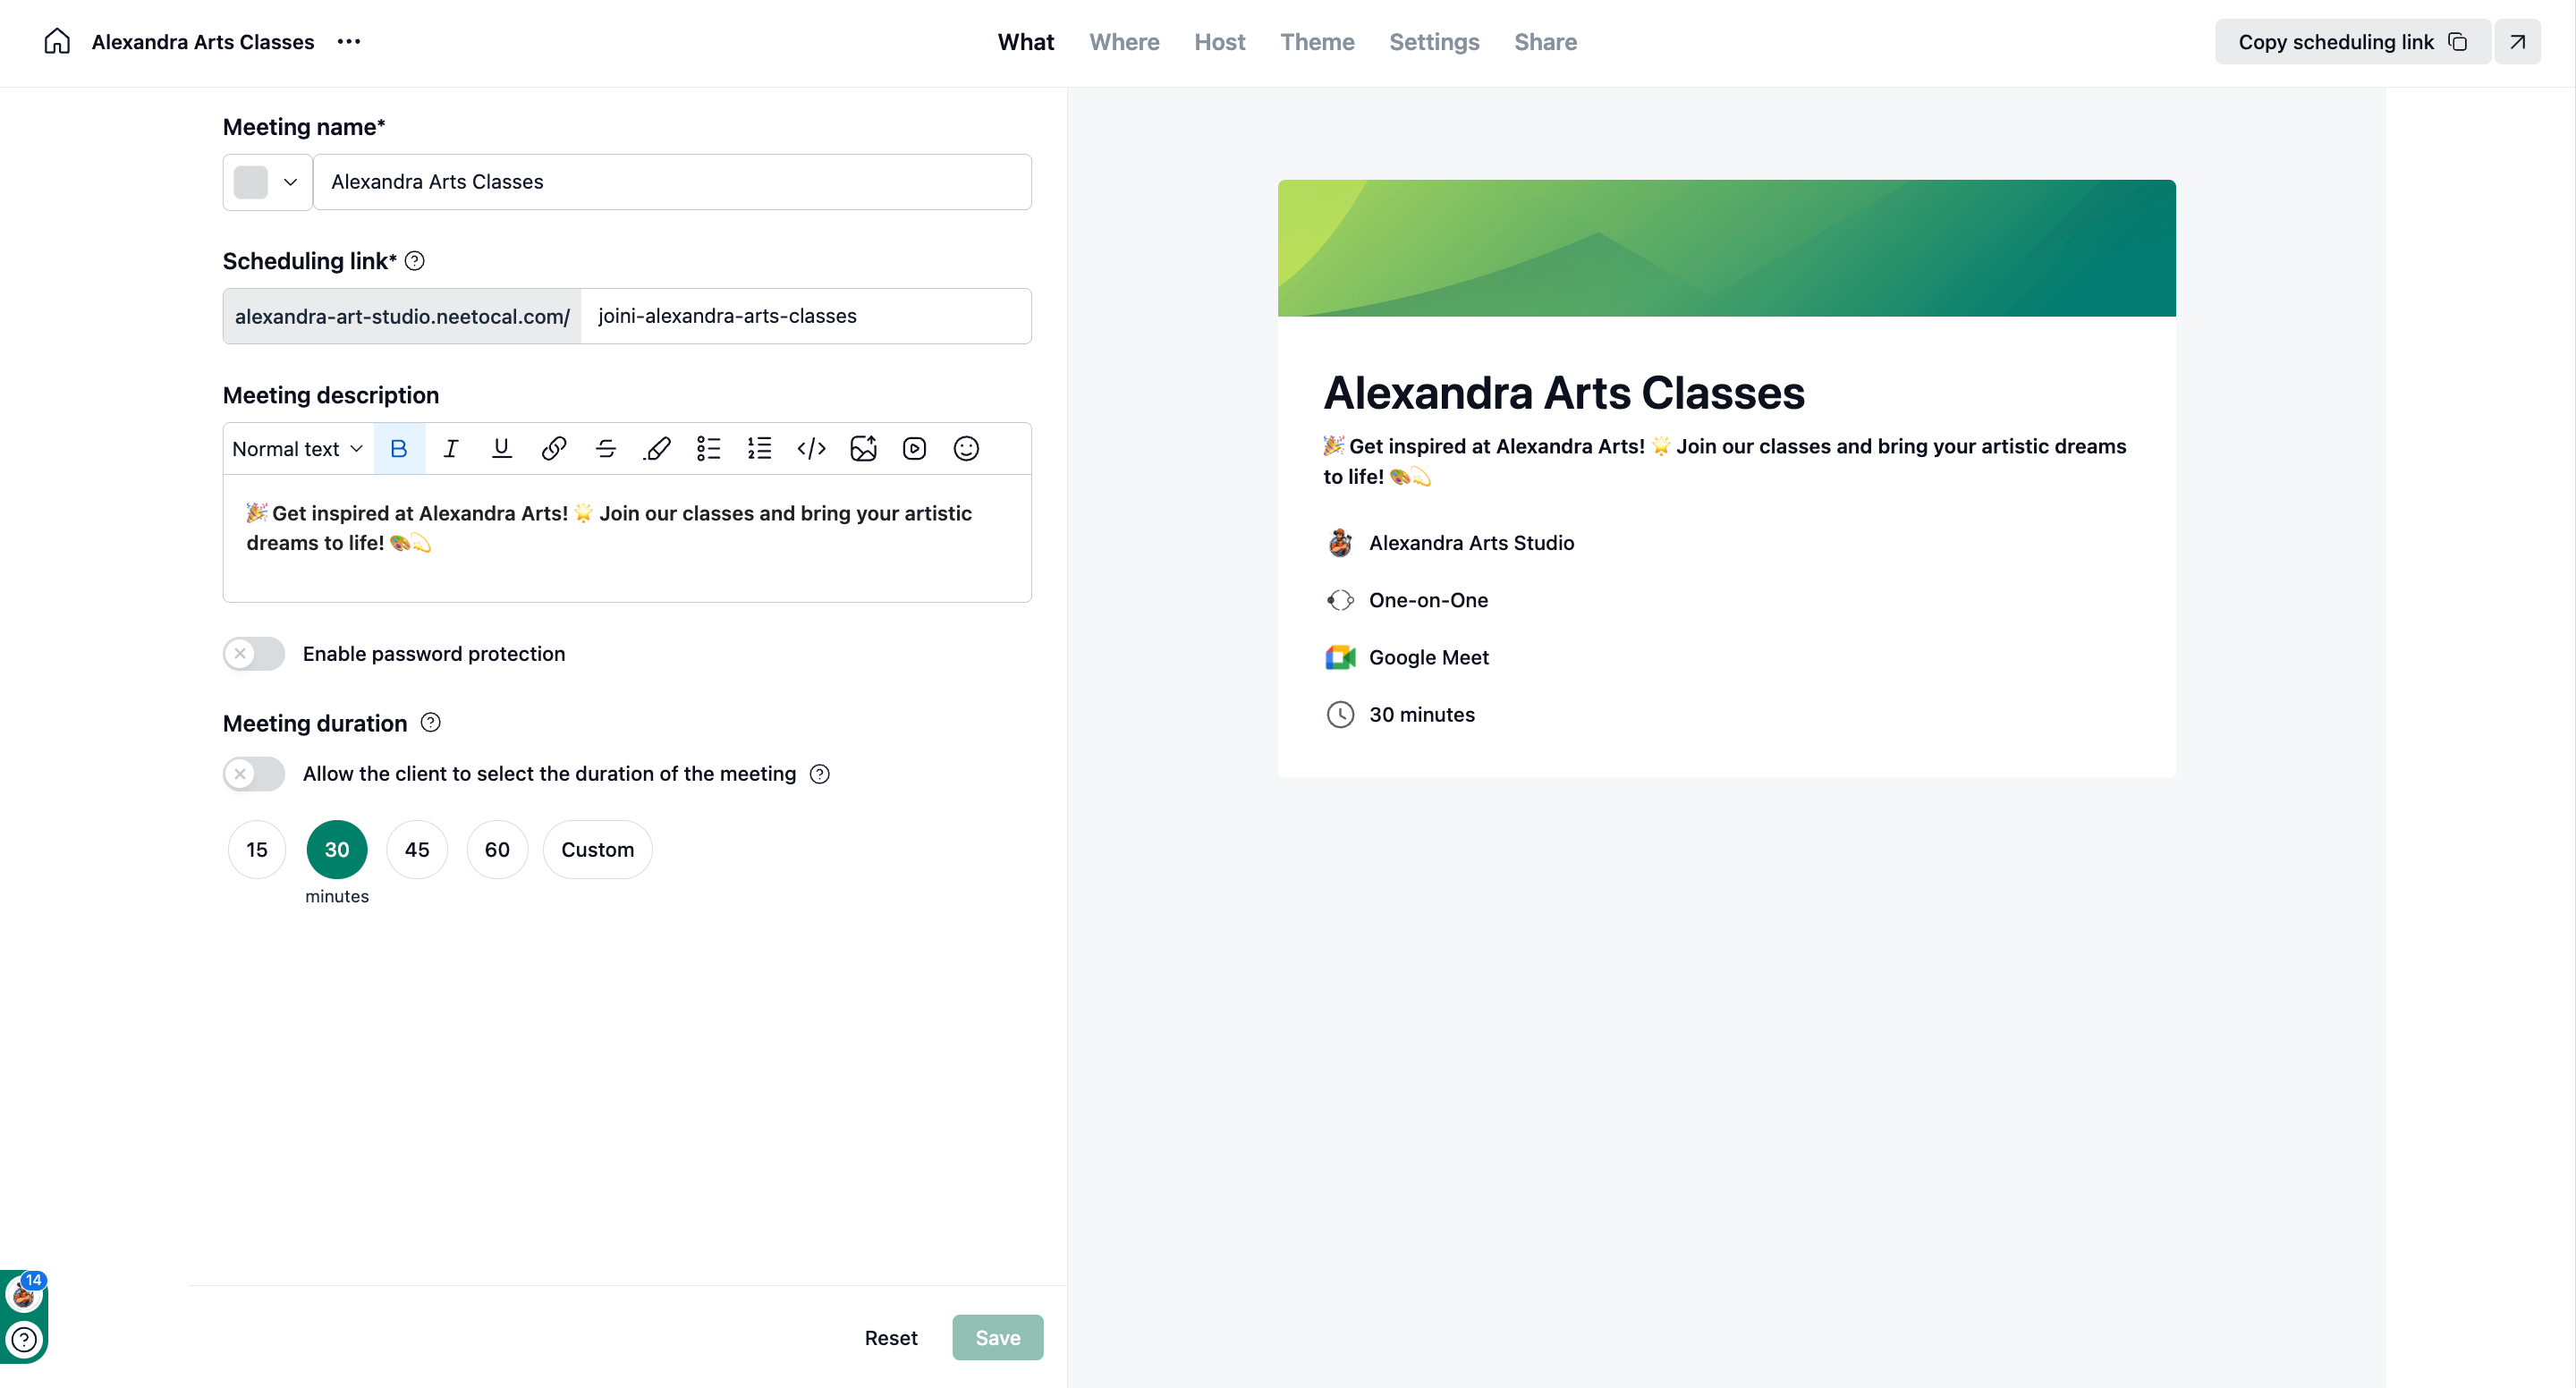Open scheduling link help tooltip
Viewport: 2576px width, 1388px height.
[x=415, y=261]
